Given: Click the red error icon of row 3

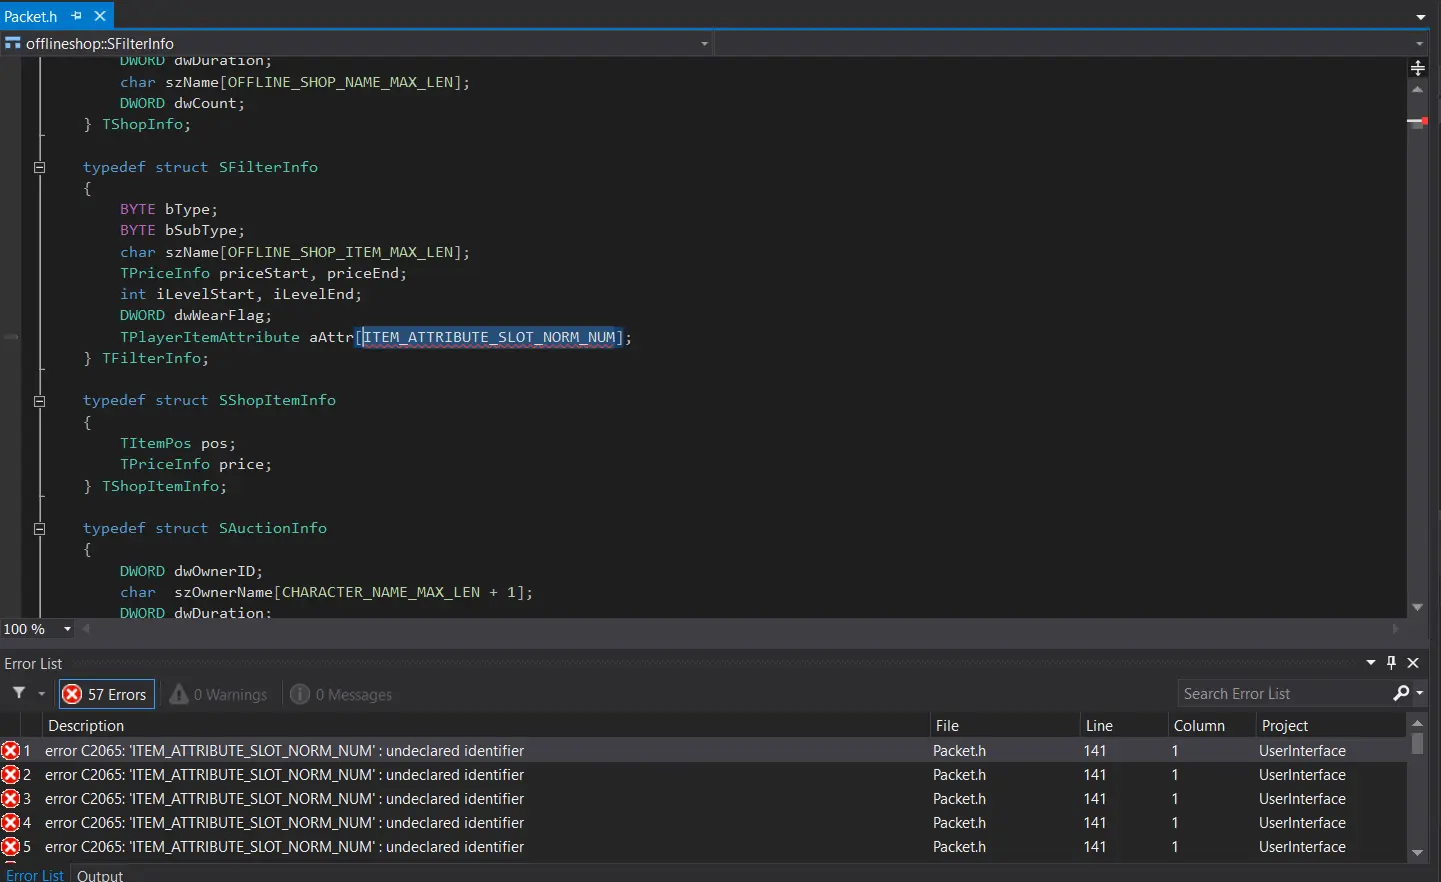Looking at the screenshot, I should tap(10, 799).
